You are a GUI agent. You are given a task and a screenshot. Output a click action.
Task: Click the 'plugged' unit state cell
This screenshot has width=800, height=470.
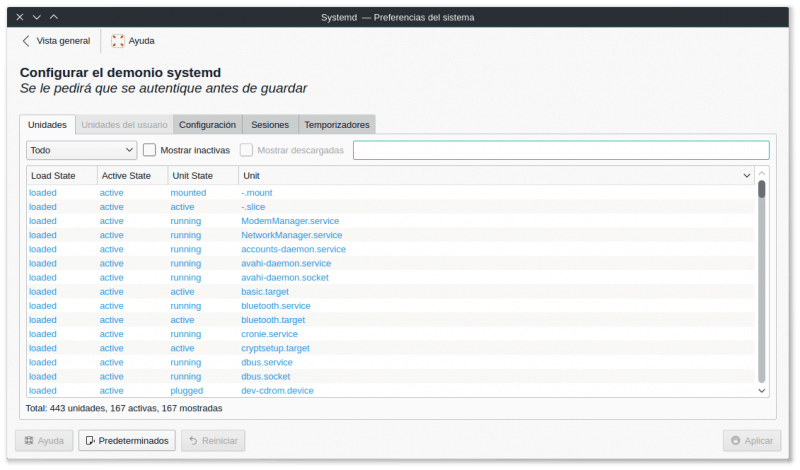tap(187, 391)
